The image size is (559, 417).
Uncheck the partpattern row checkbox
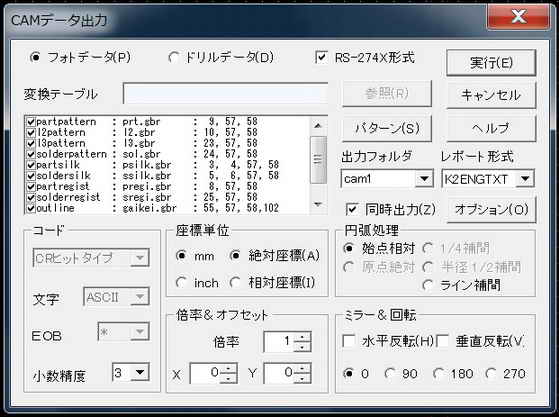[x=31, y=122]
